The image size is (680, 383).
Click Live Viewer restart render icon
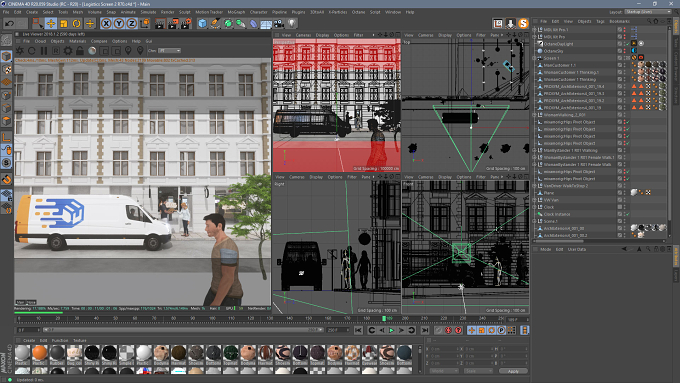pos(32,51)
